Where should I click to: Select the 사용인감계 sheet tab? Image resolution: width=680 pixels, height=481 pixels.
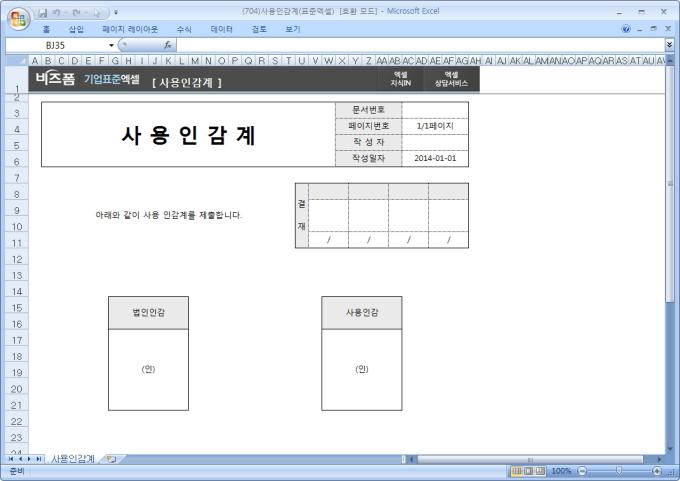pos(73,459)
